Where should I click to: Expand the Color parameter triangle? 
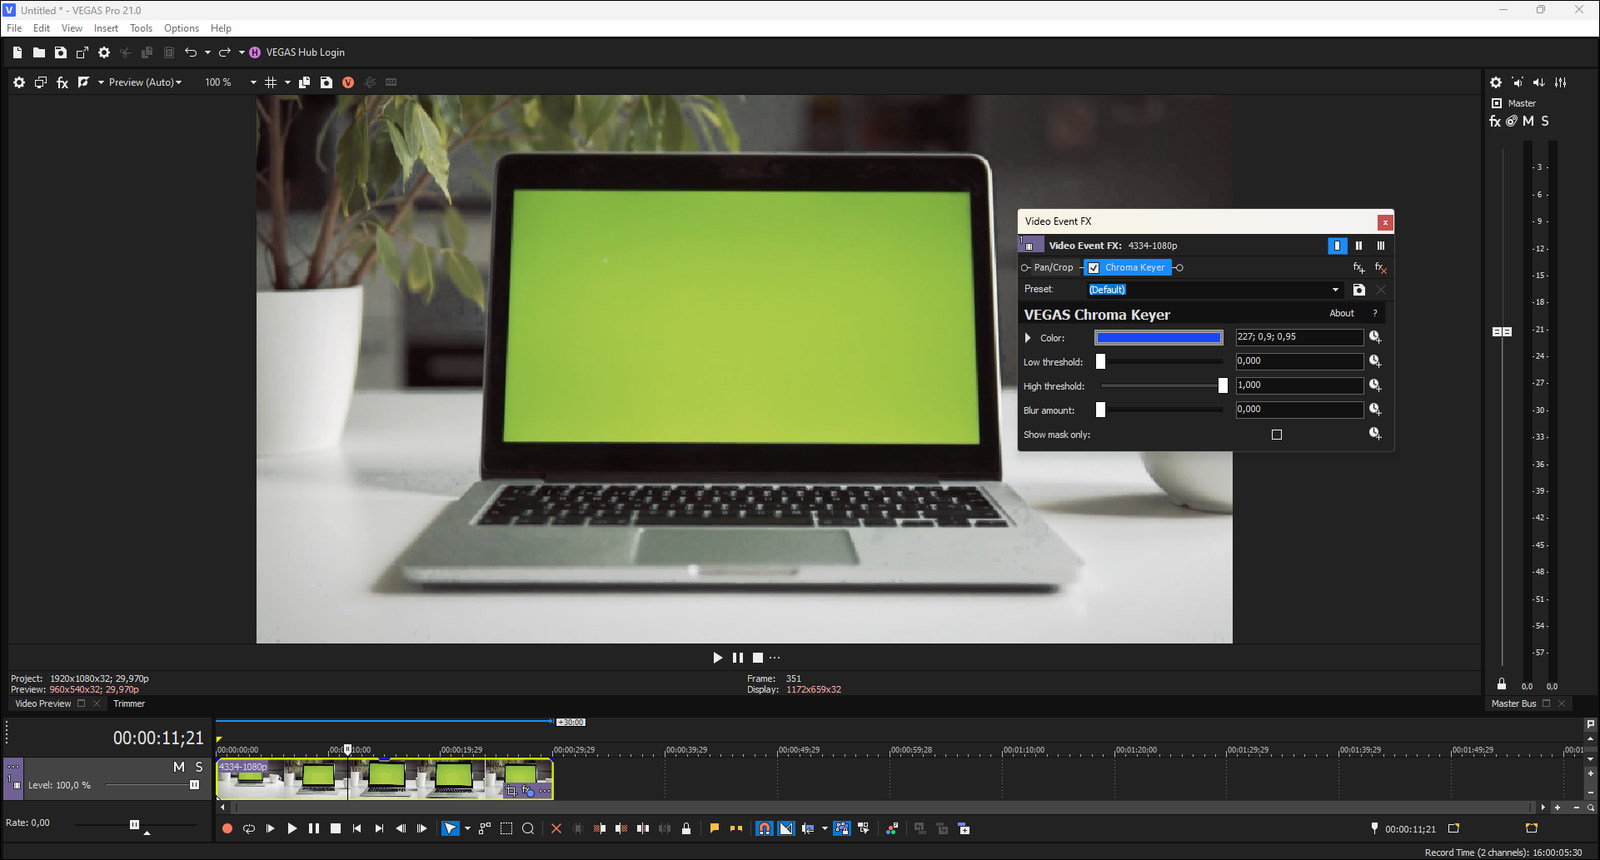coord(1028,338)
